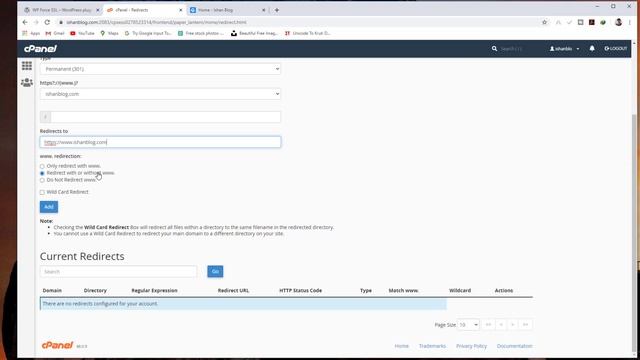Click the Wildcard column header
640x360 pixels.
click(x=460, y=290)
